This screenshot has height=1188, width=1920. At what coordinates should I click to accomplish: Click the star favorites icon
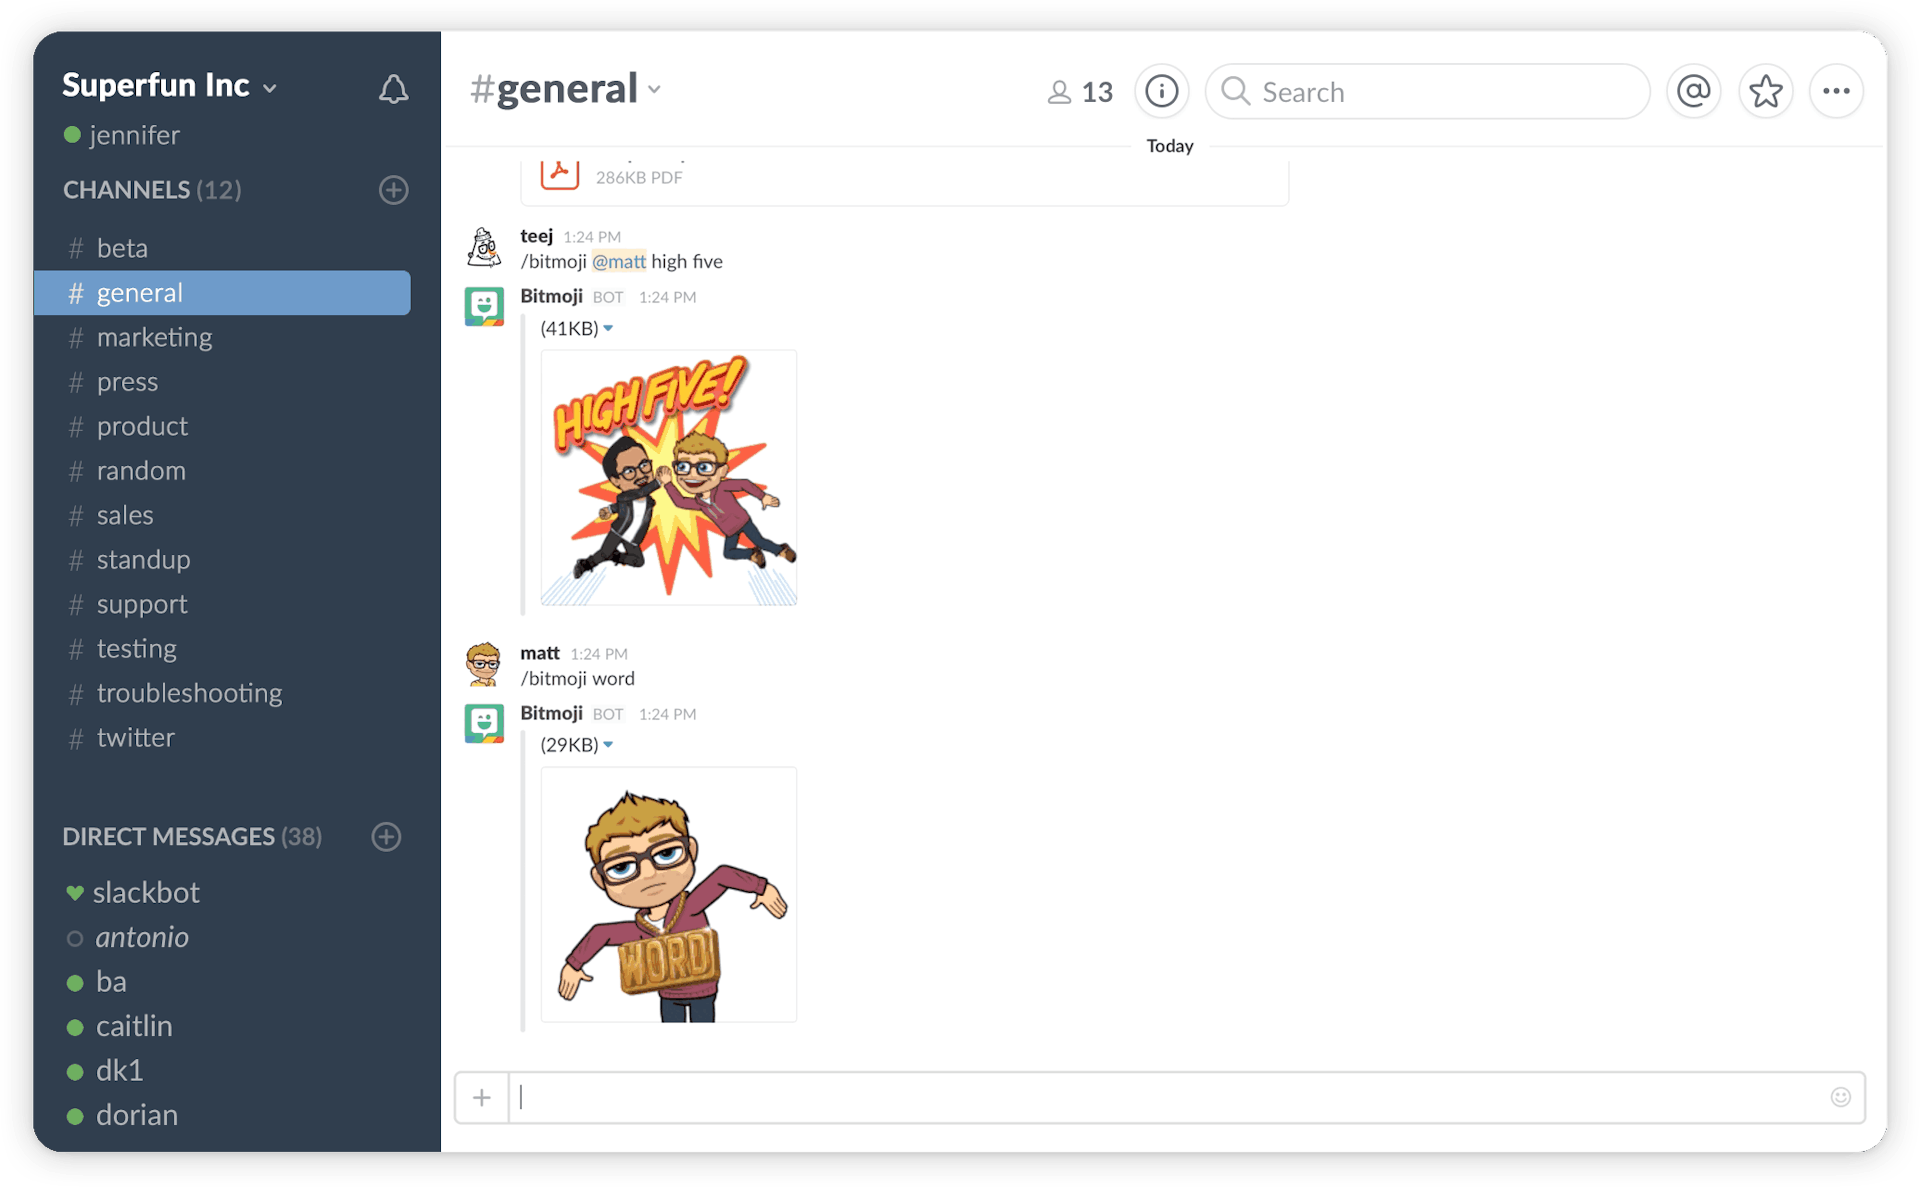point(1768,91)
